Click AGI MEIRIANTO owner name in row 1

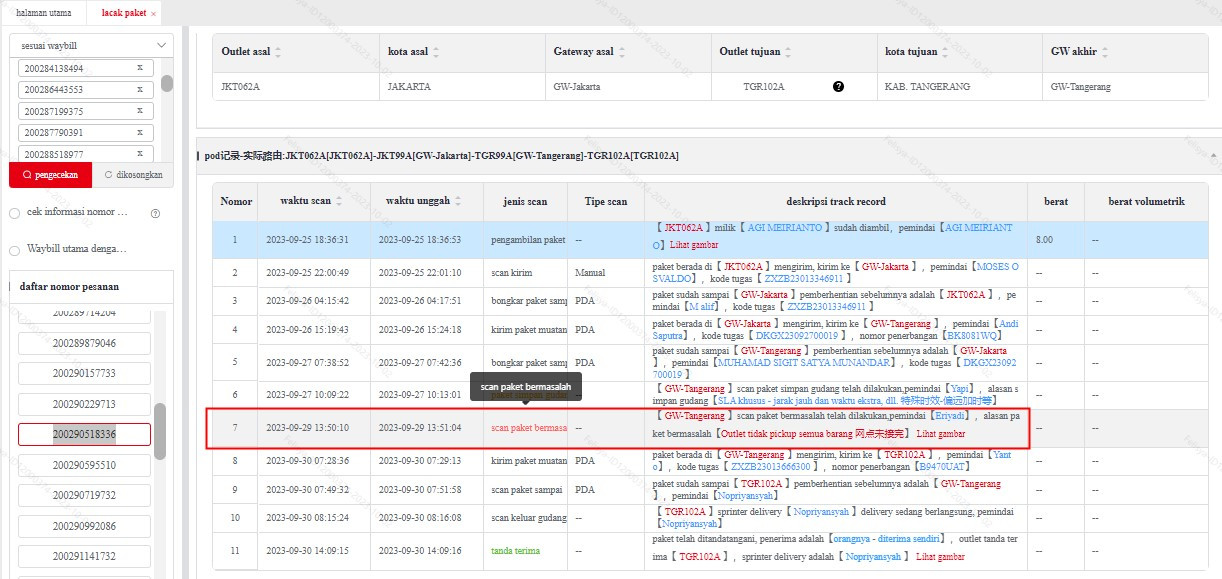point(785,229)
